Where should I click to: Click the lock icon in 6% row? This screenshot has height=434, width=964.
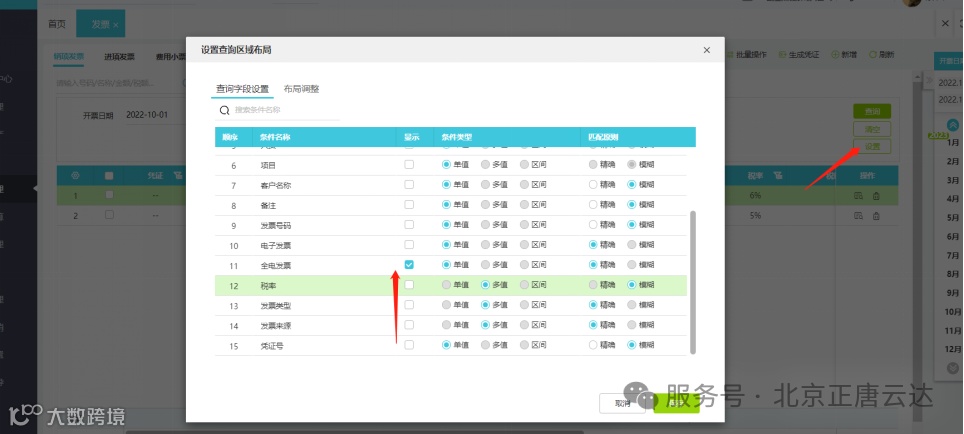click(876, 195)
